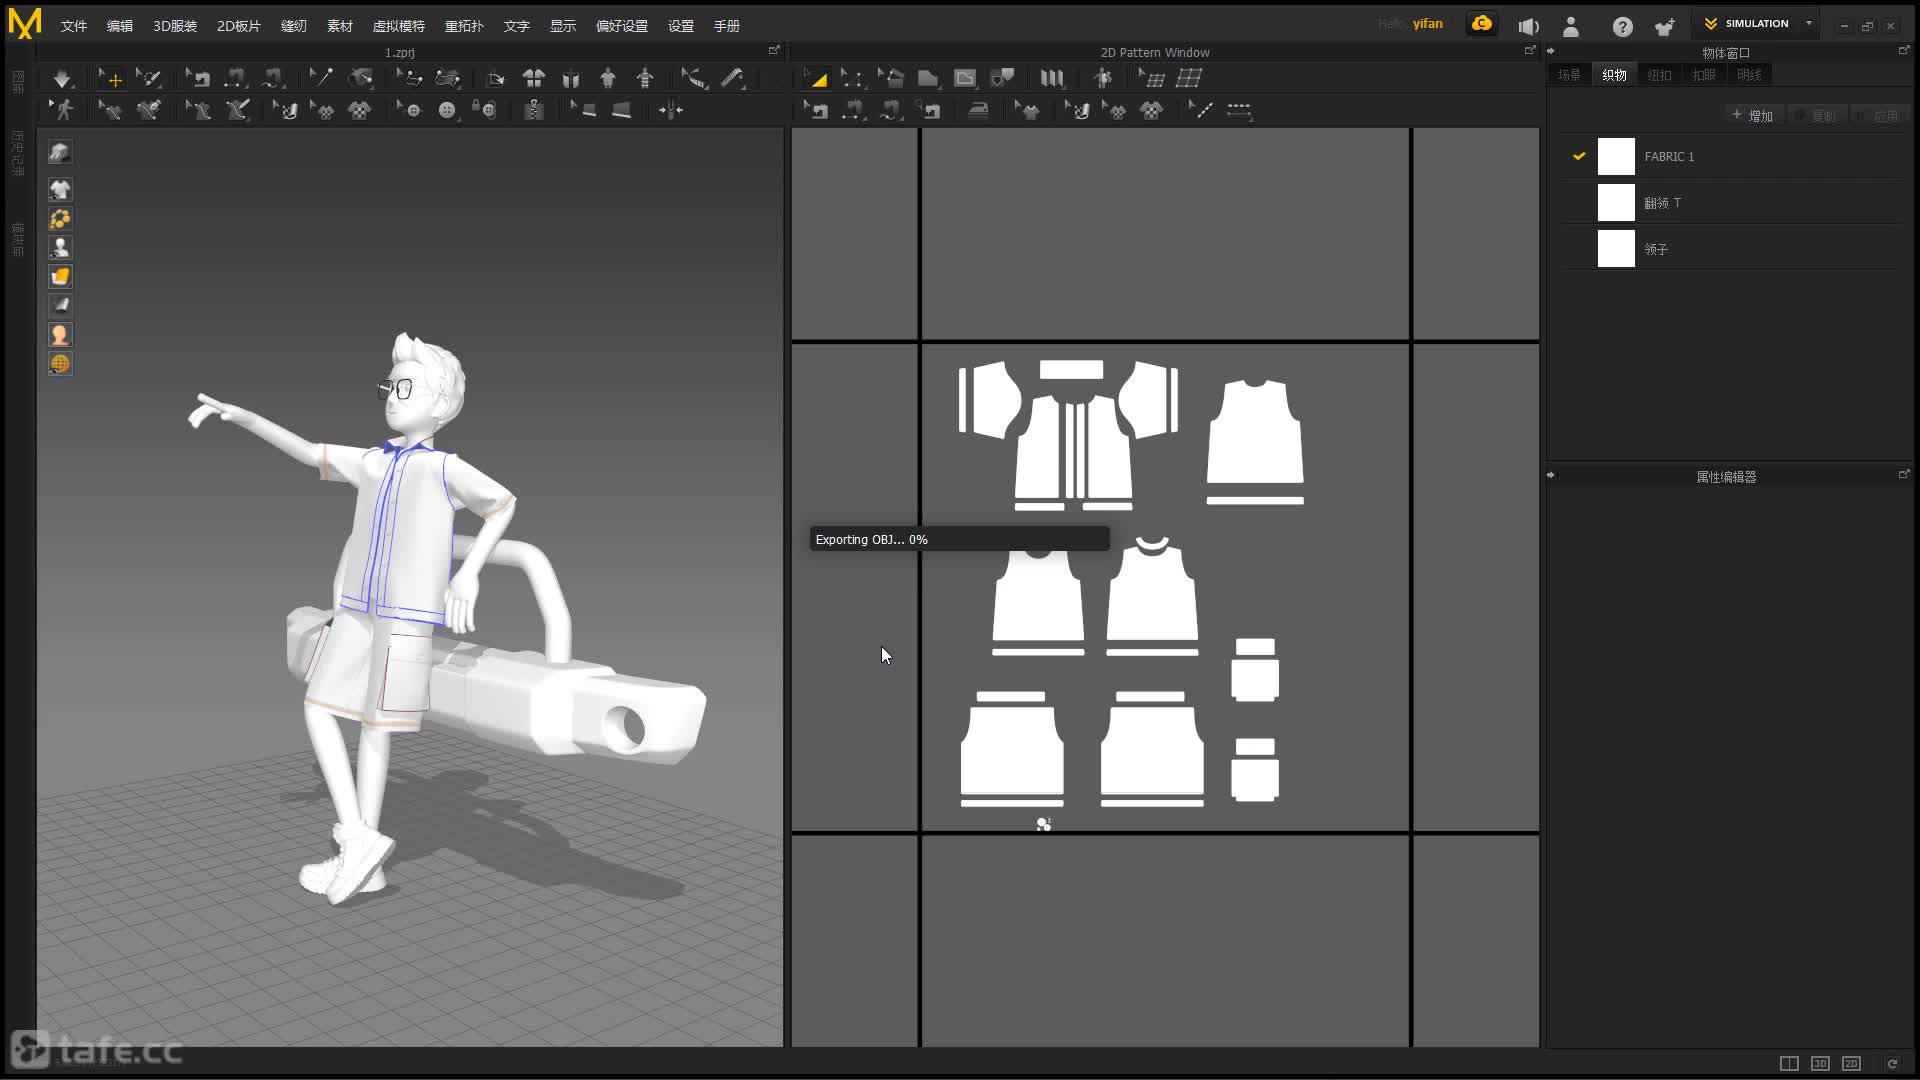The width and height of the screenshot is (1920, 1080).
Task: Open the Help question mark icon
Action: (x=1622, y=27)
